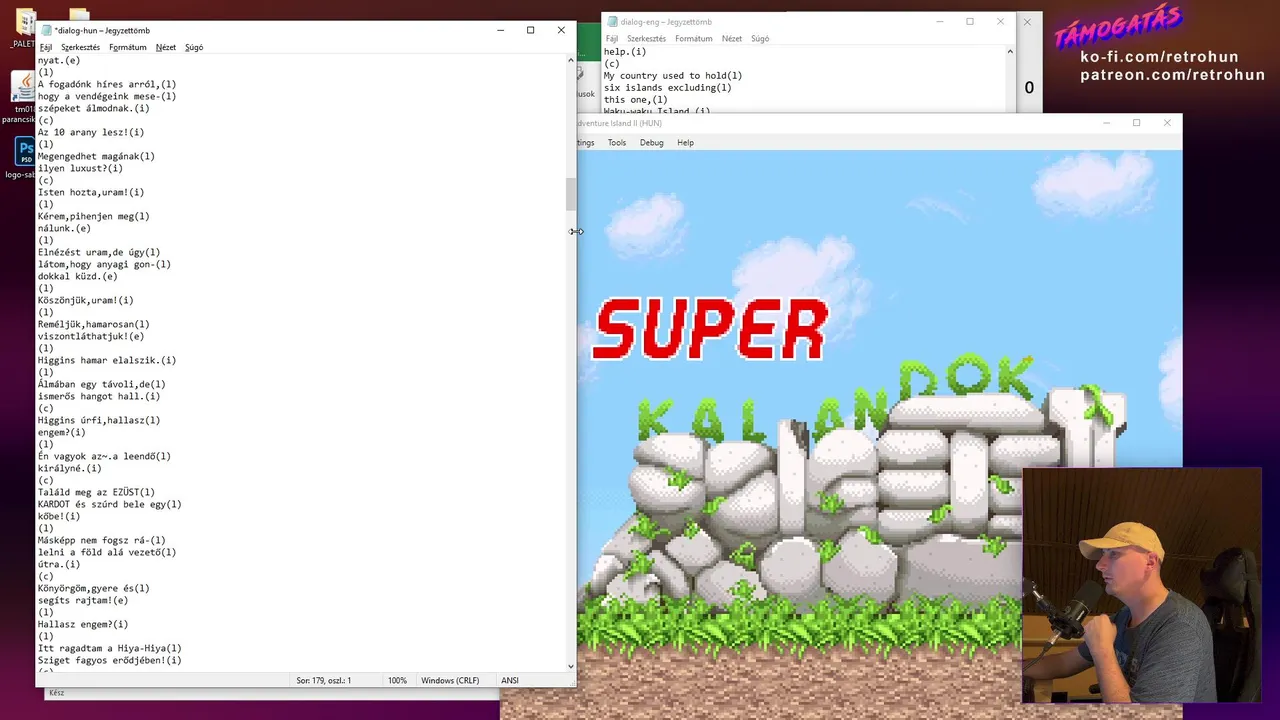
Task: Open Súgó menu in dialog-hun Notepad
Action: pos(194,47)
